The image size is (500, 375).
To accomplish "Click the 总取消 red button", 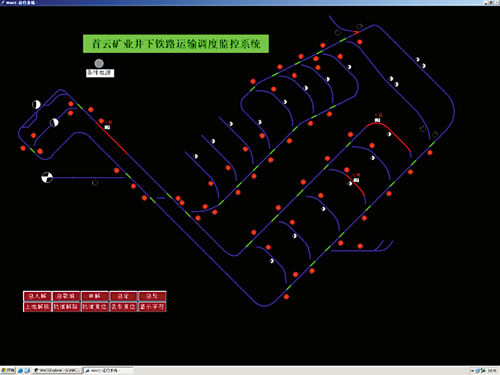I will tap(66, 296).
